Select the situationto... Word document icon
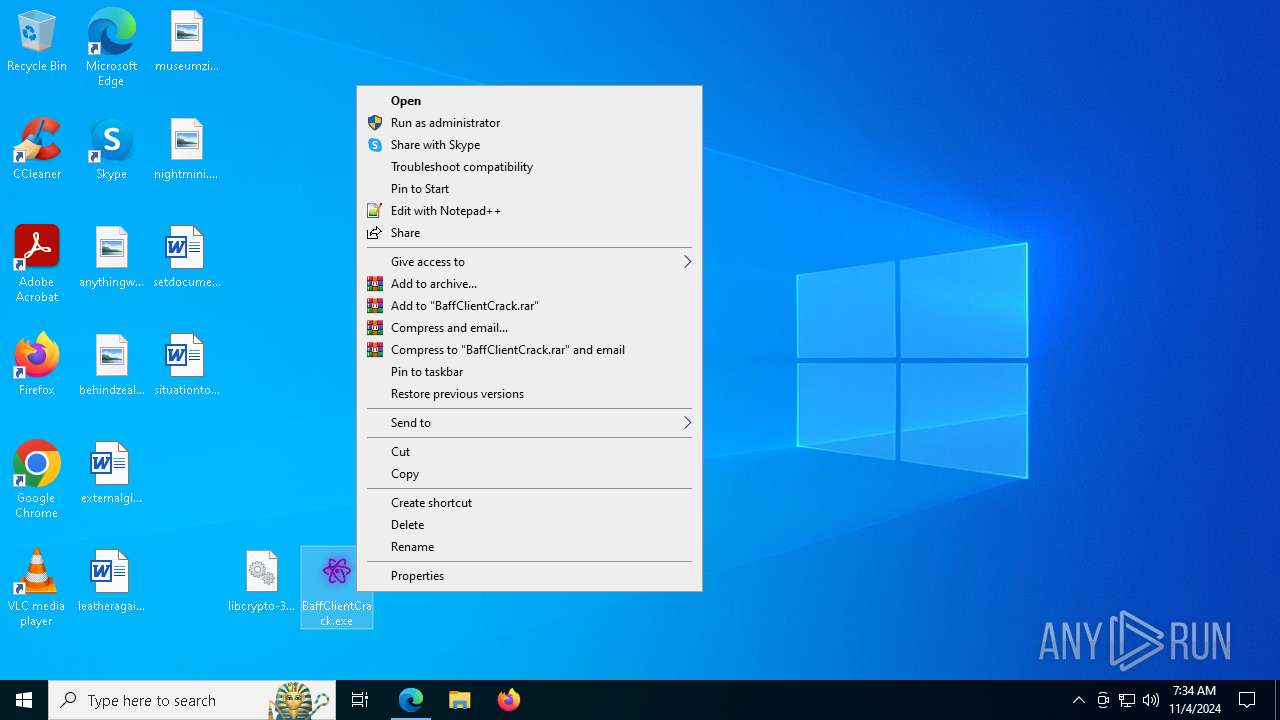 click(x=187, y=366)
